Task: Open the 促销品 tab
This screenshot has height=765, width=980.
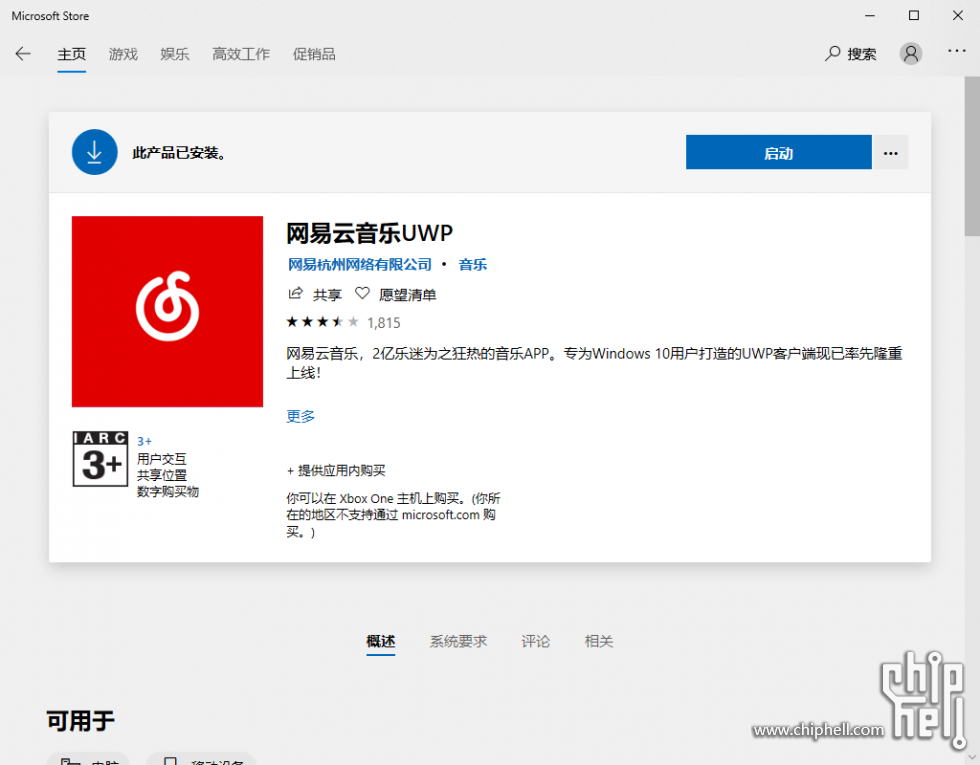Action: [314, 54]
